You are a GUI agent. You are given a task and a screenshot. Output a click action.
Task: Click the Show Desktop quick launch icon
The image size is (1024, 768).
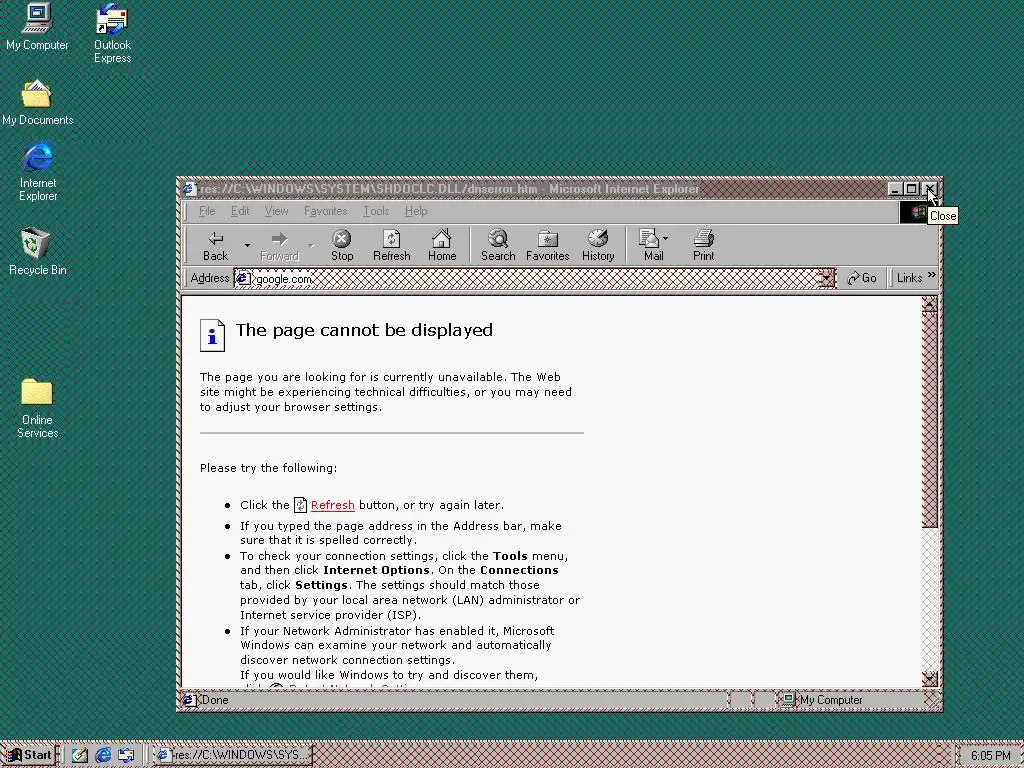[x=80, y=755]
